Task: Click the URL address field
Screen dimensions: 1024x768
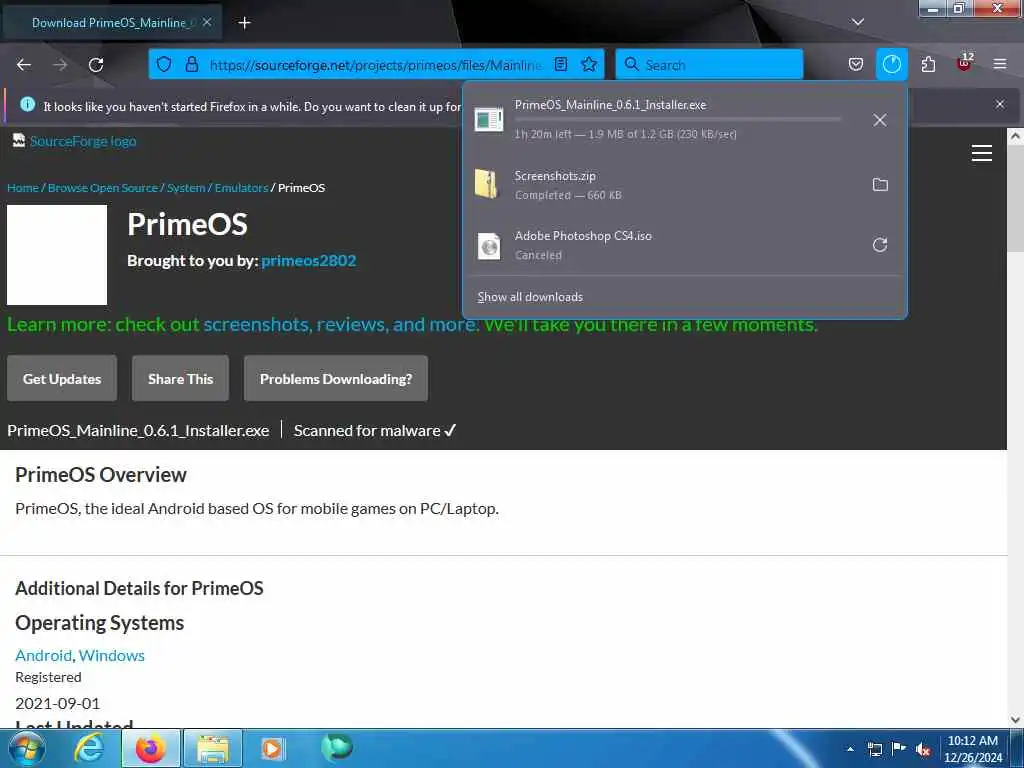Action: click(x=376, y=65)
